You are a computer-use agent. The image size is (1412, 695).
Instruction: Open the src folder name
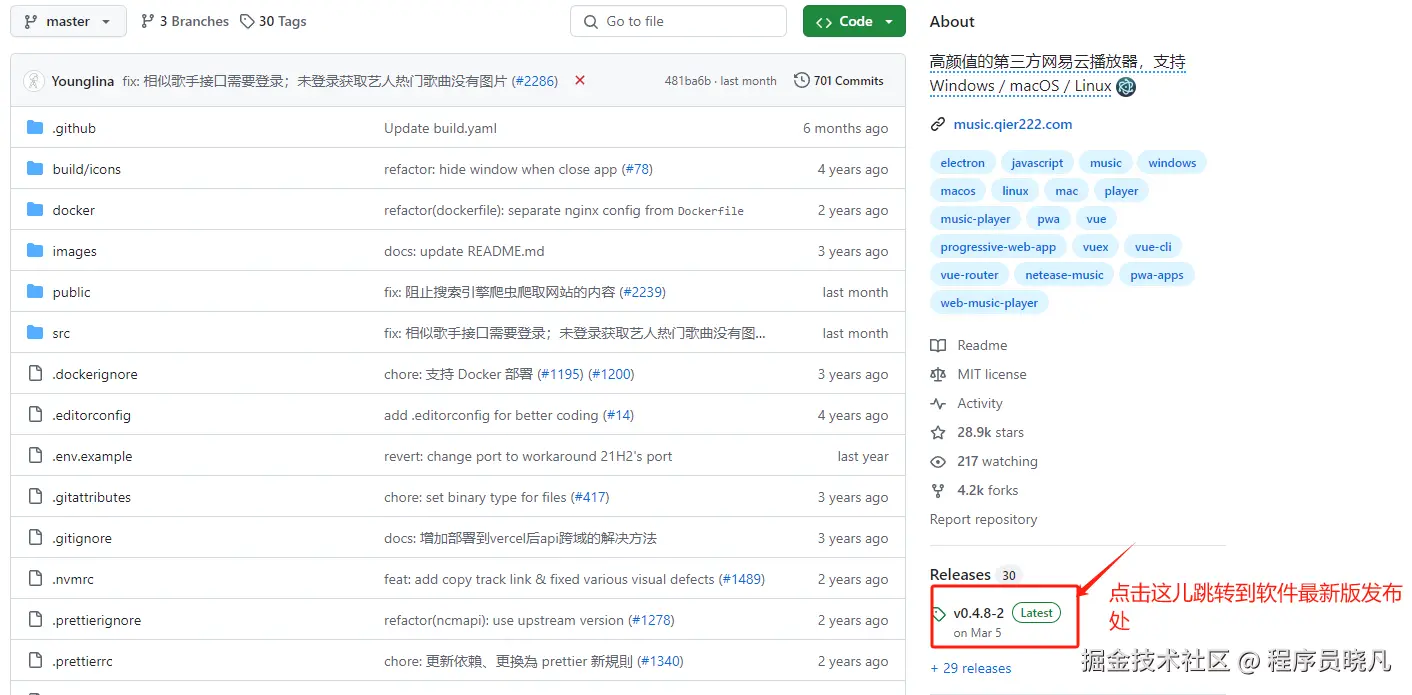[x=61, y=333]
